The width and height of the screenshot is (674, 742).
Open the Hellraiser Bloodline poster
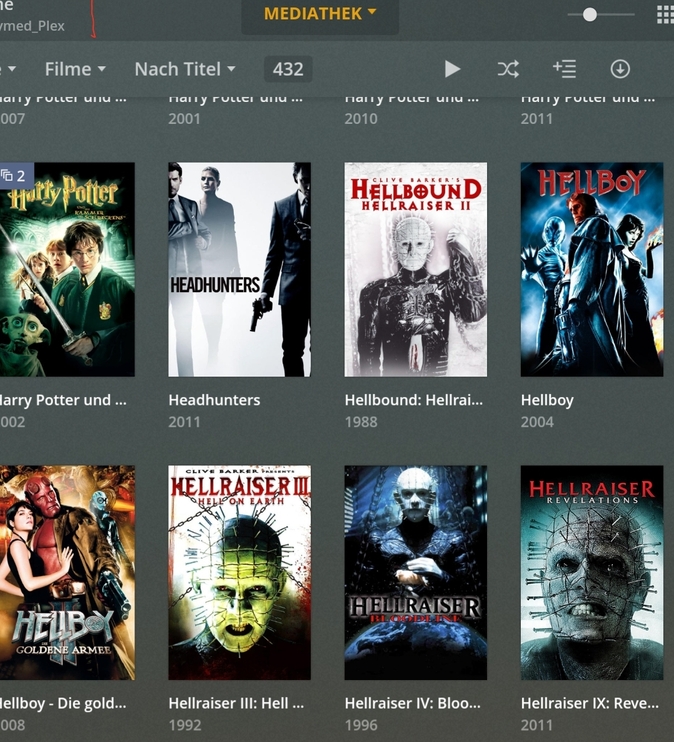click(x=416, y=573)
